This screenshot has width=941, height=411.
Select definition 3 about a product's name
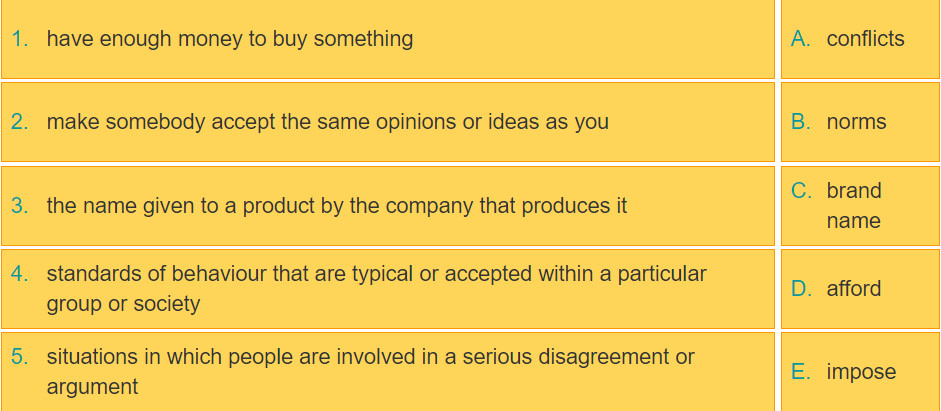(x=388, y=206)
